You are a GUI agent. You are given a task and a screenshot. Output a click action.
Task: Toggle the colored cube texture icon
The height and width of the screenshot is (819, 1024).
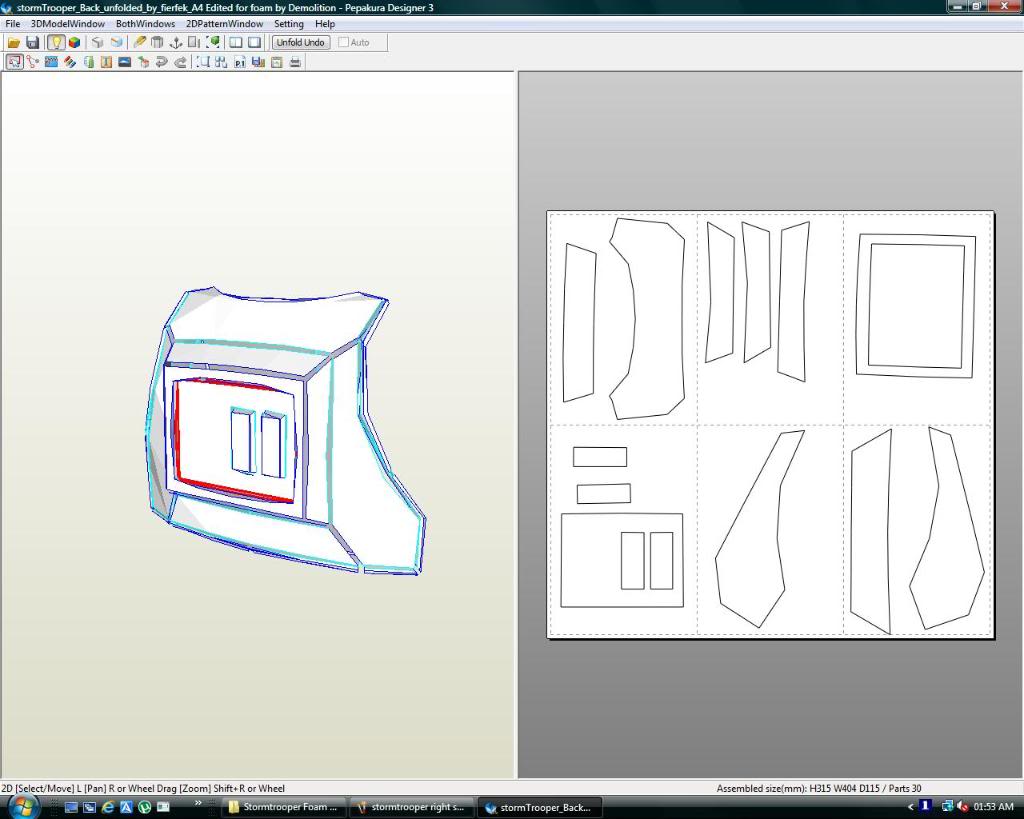(x=74, y=42)
